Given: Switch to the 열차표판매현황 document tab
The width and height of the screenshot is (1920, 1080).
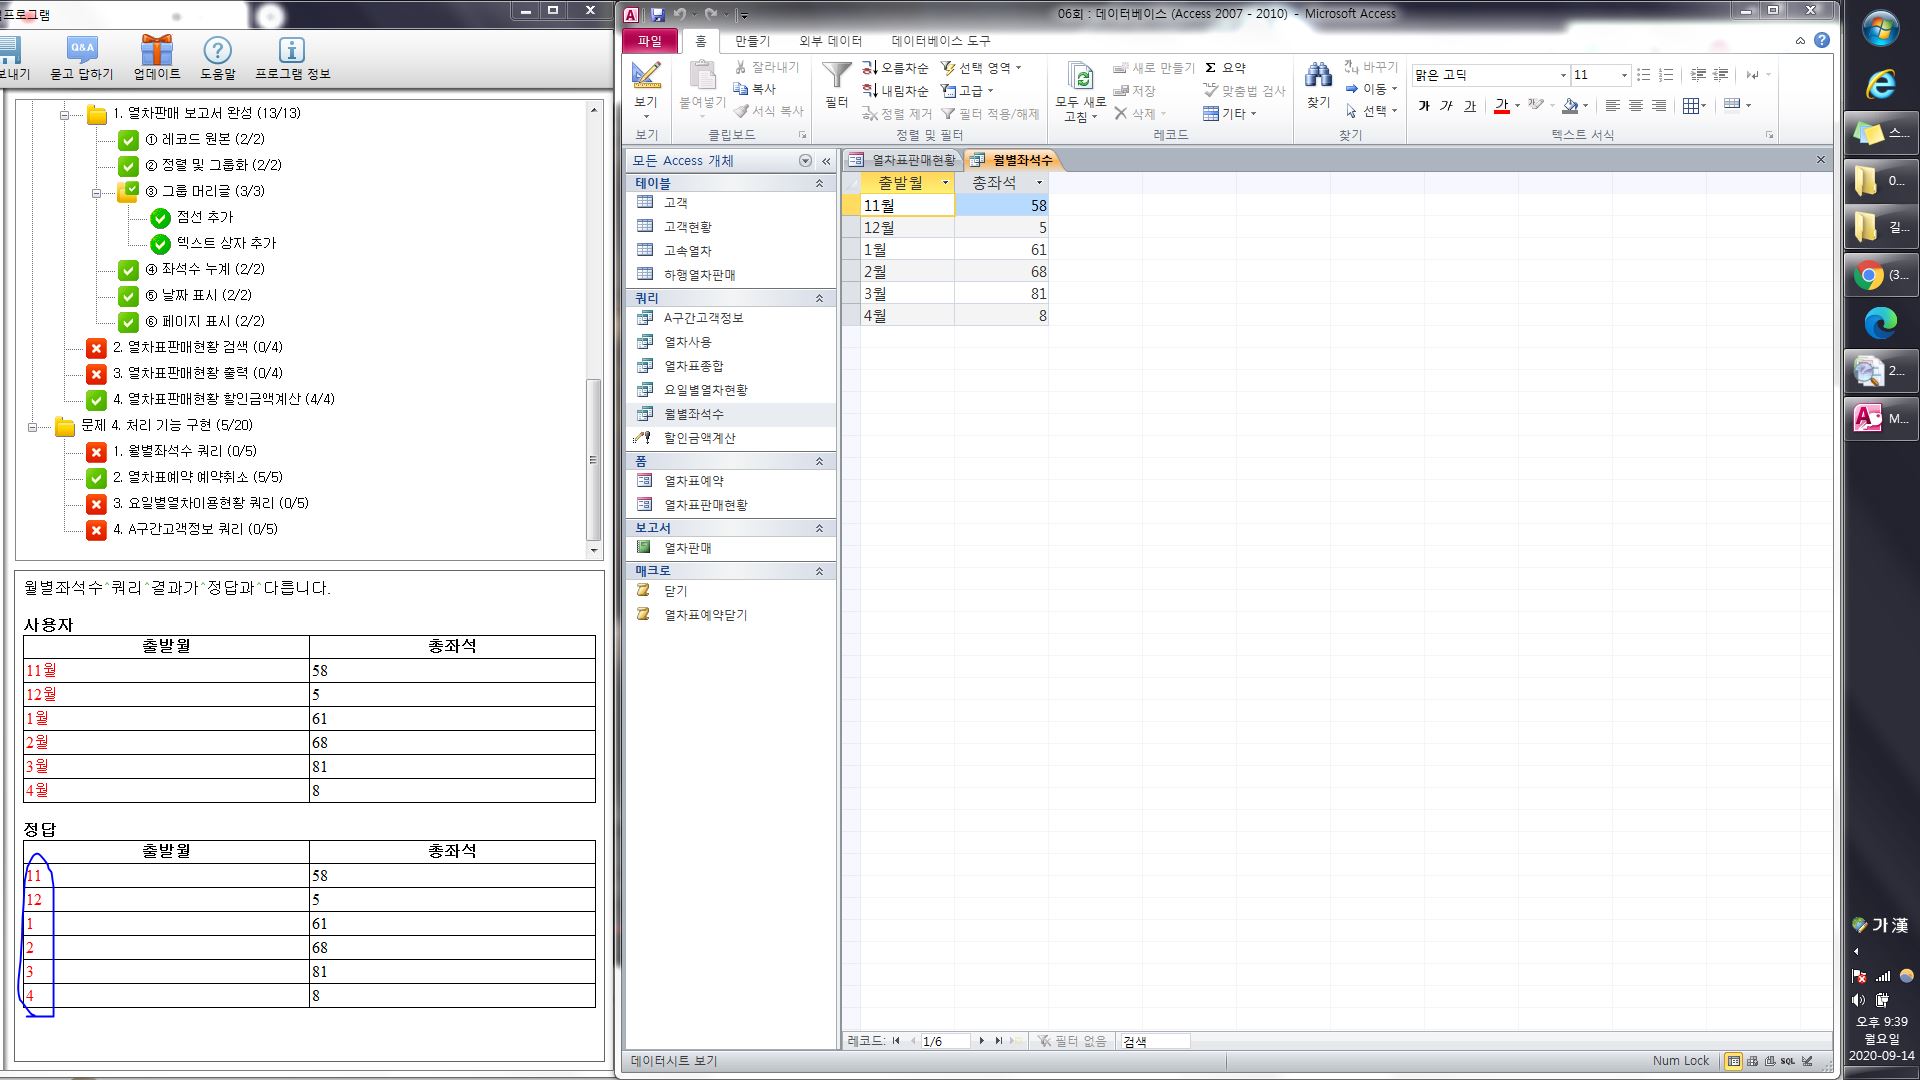Looking at the screenshot, I should click(904, 160).
